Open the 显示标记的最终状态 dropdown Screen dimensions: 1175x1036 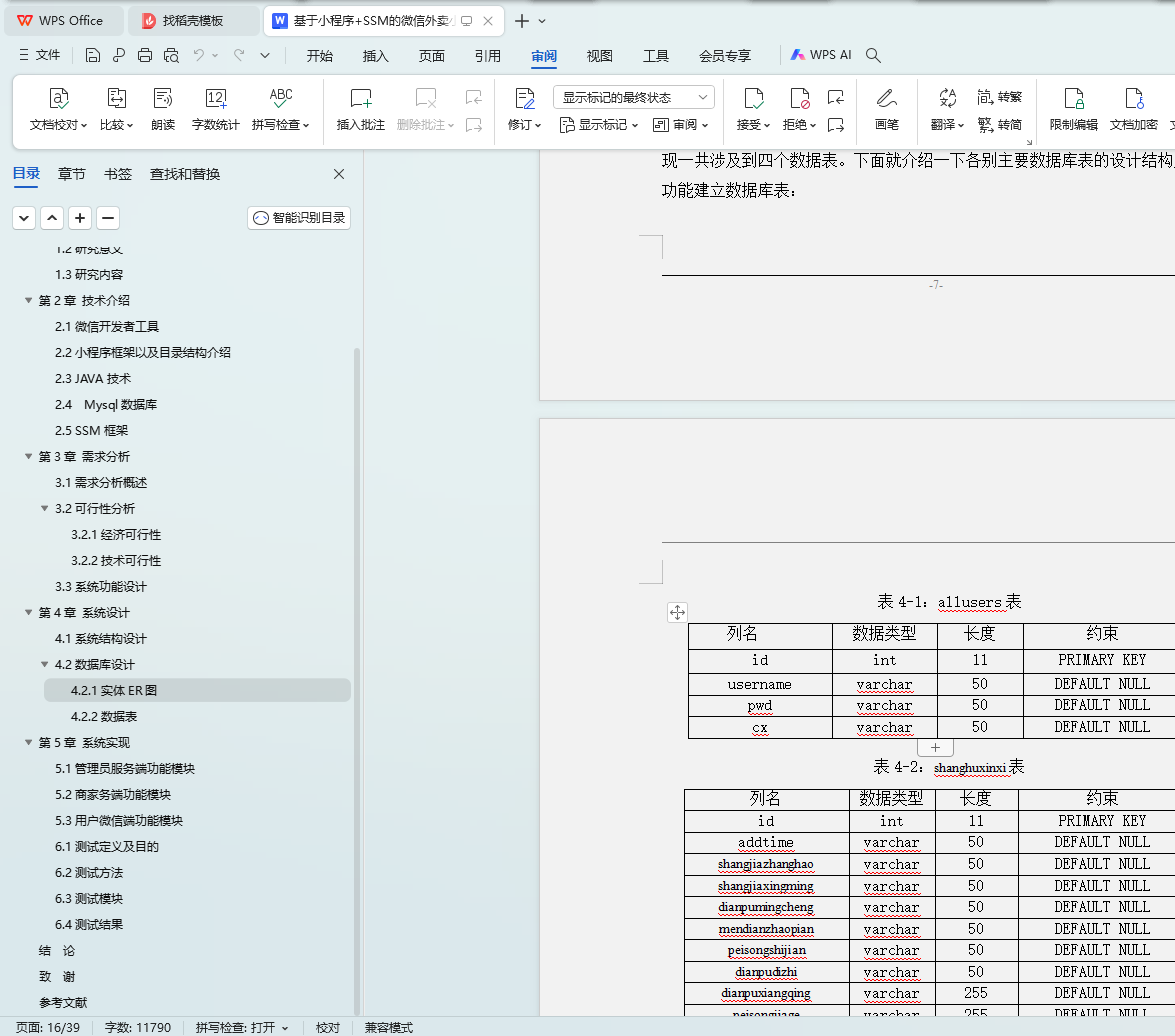(x=634, y=97)
